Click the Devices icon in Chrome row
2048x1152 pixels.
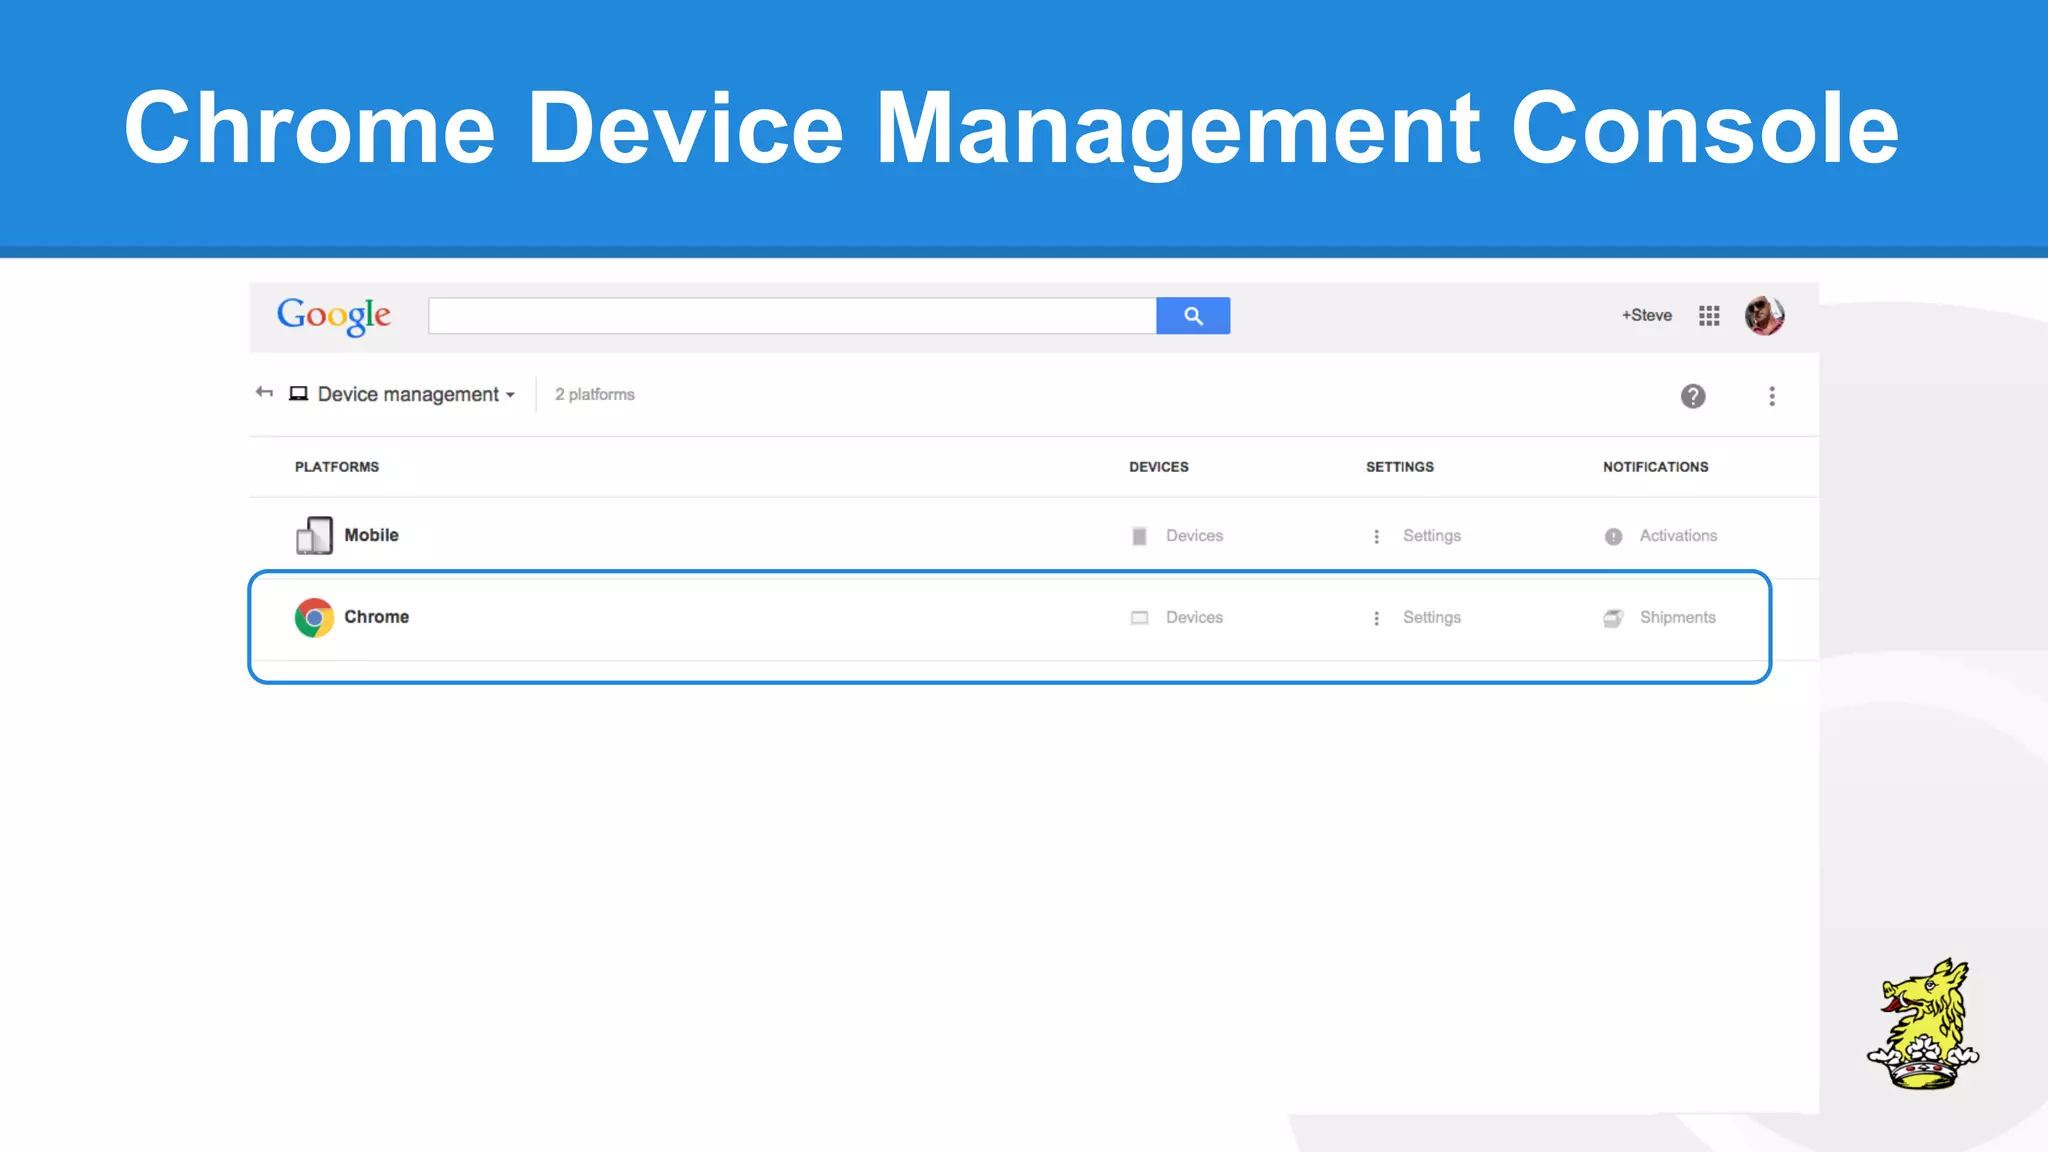(x=1139, y=618)
